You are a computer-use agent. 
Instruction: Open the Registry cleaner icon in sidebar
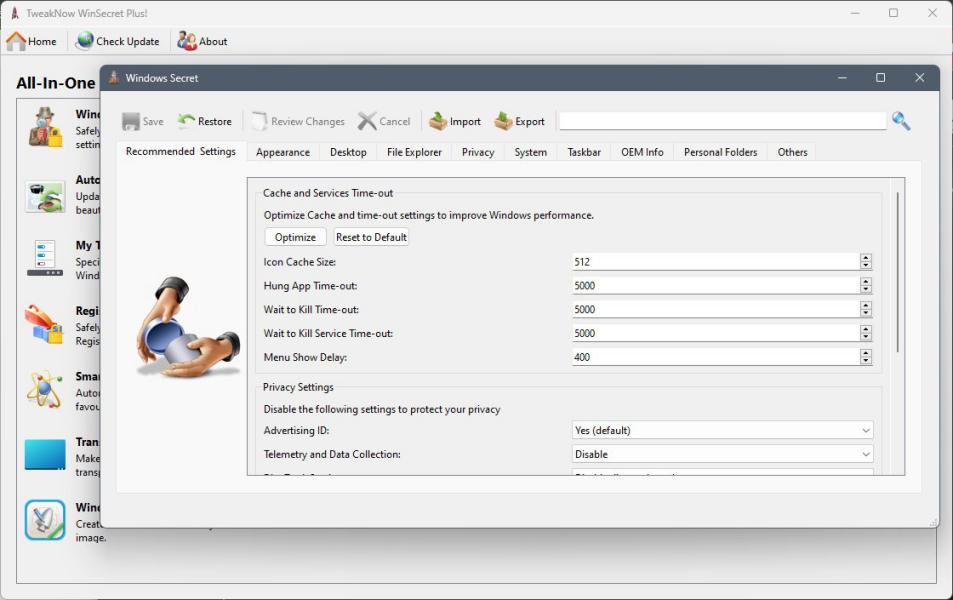pos(44,324)
